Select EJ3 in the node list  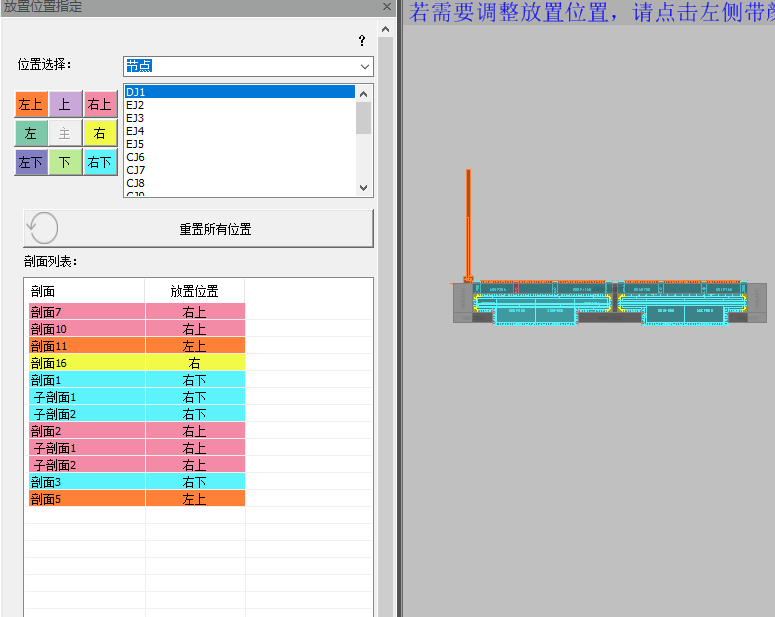(x=239, y=118)
